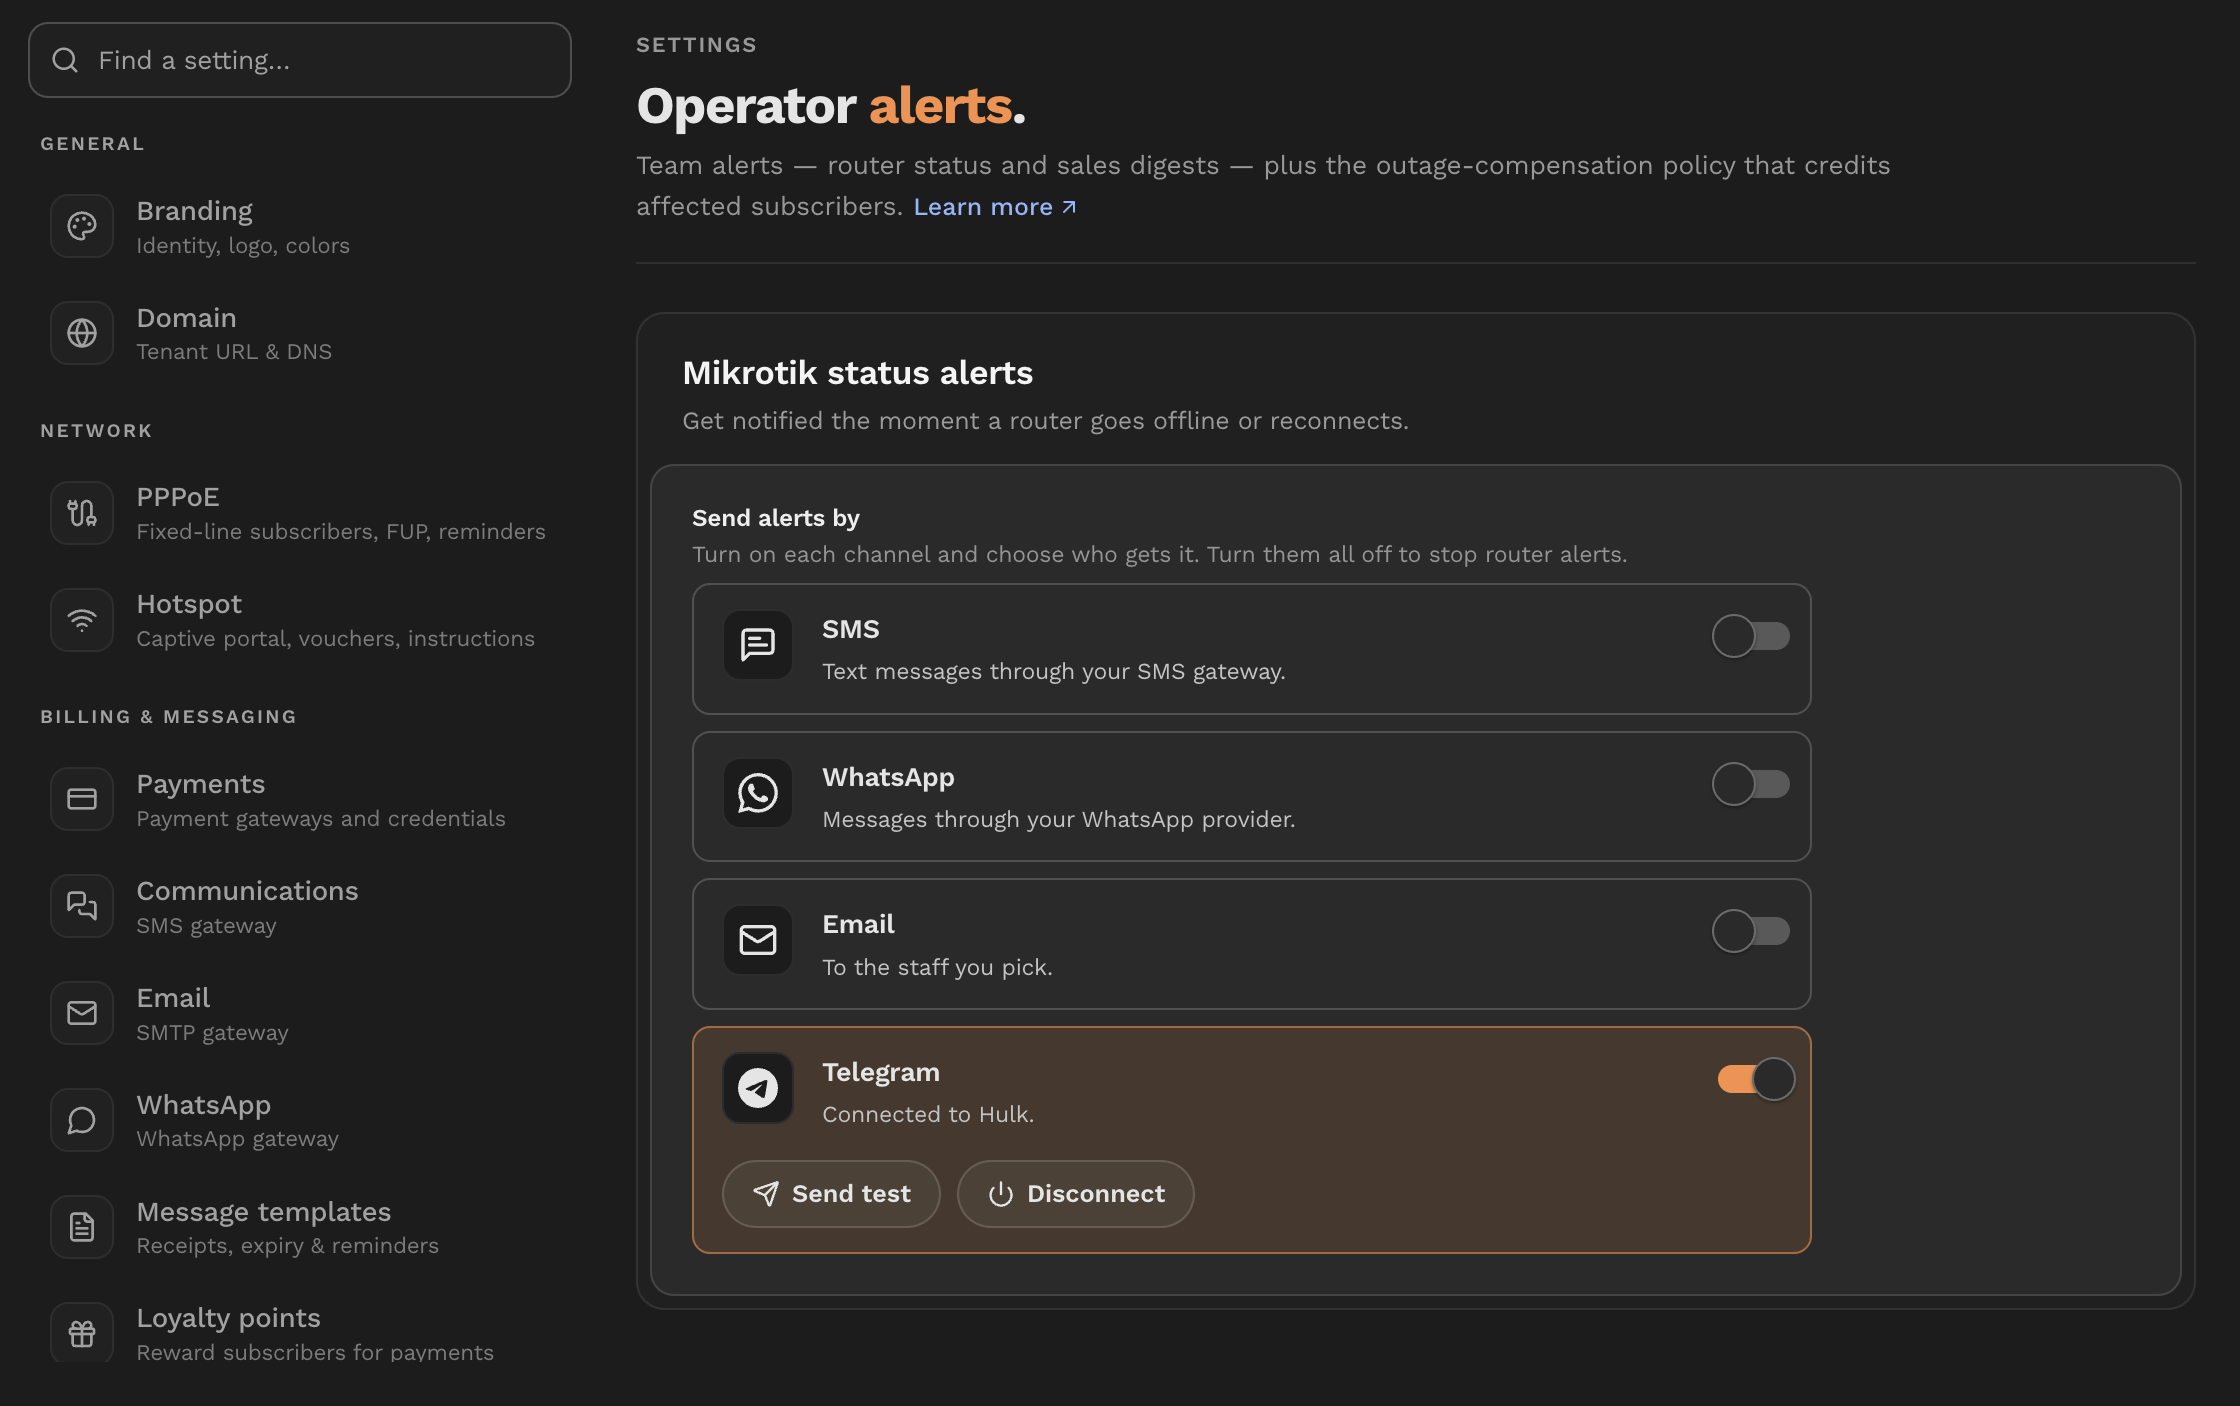This screenshot has height=1406, width=2240.
Task: Click the Telegram paper-plane logo icon
Action: tap(758, 1088)
